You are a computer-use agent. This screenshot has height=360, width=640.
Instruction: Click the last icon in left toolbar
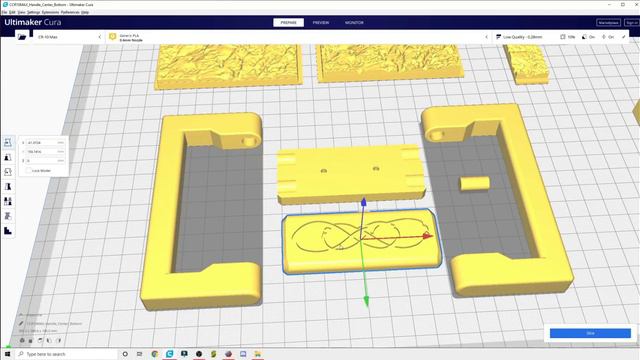[x=8, y=231]
